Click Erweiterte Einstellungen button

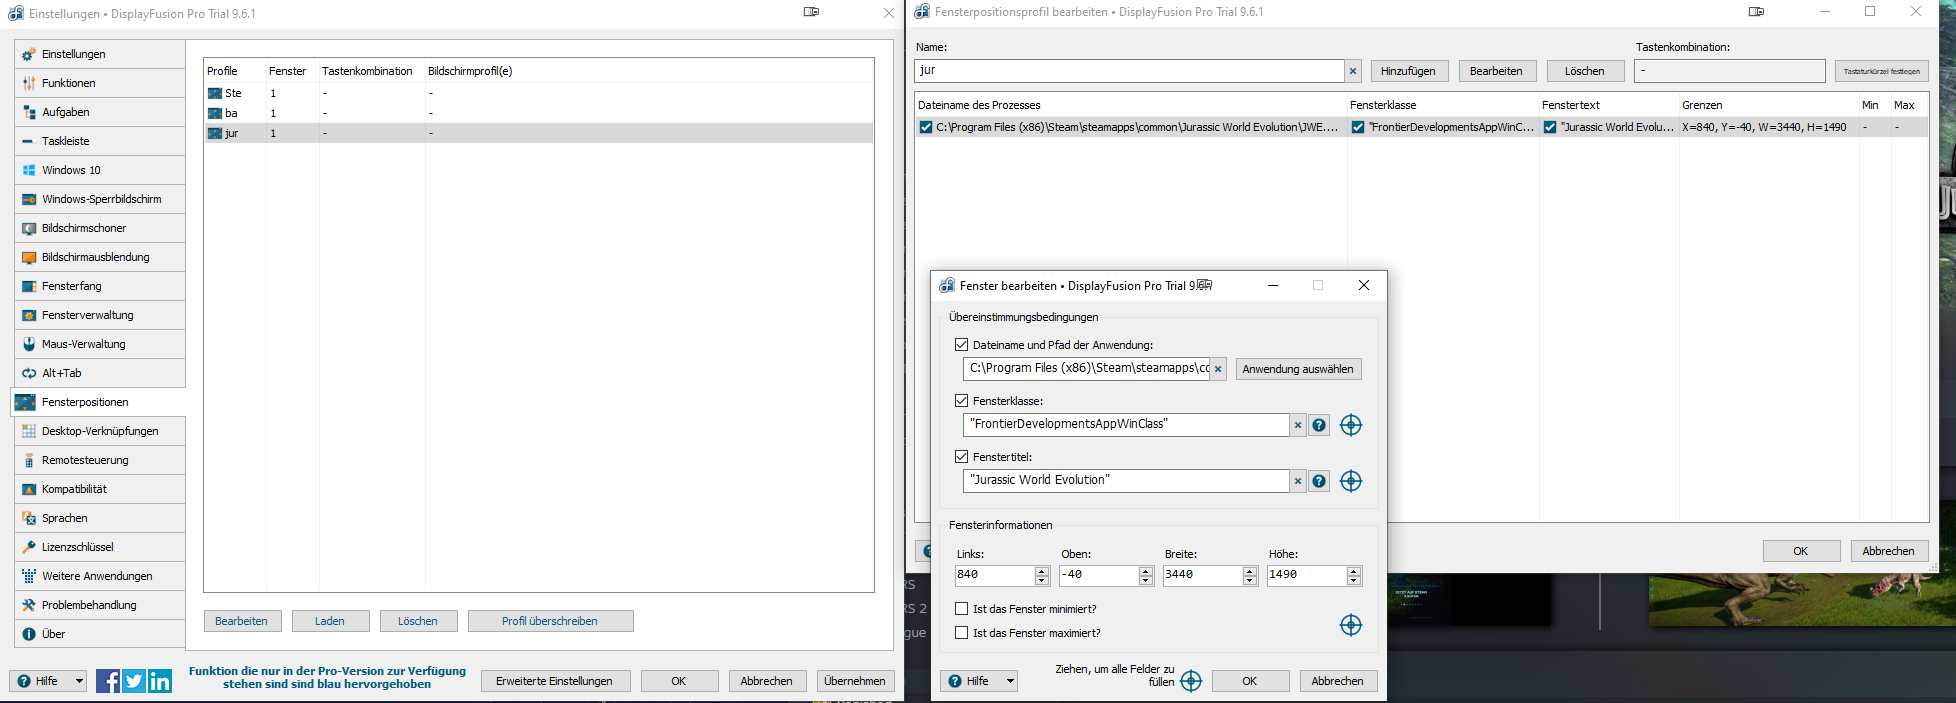554,681
